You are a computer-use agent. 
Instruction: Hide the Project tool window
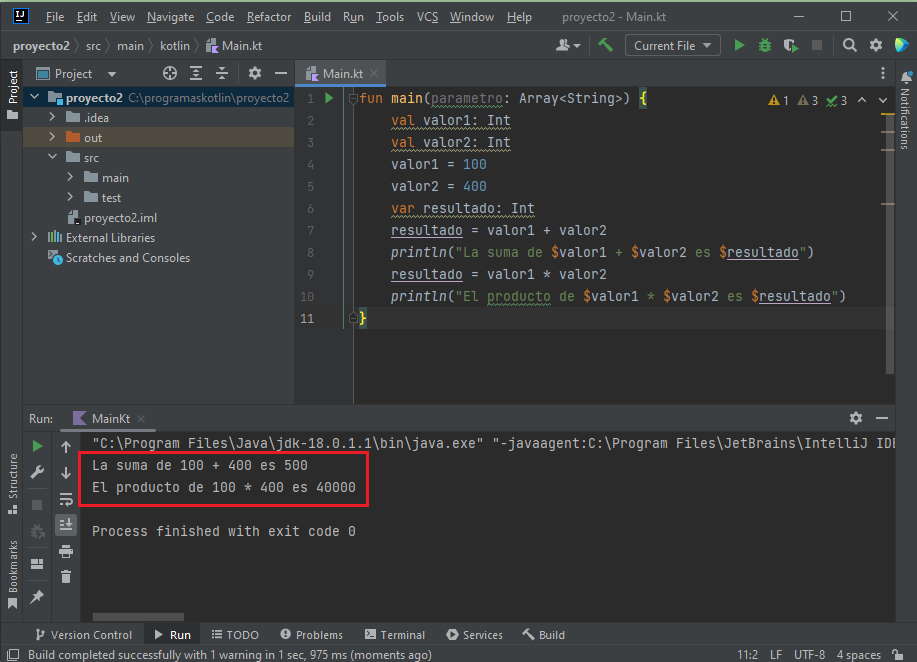tap(281, 73)
